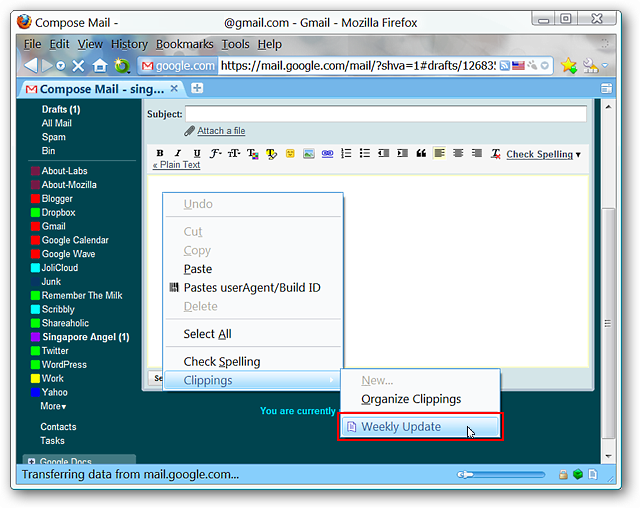Expand the More labels list
Viewport: 640px width, 508px height.
tap(53, 406)
